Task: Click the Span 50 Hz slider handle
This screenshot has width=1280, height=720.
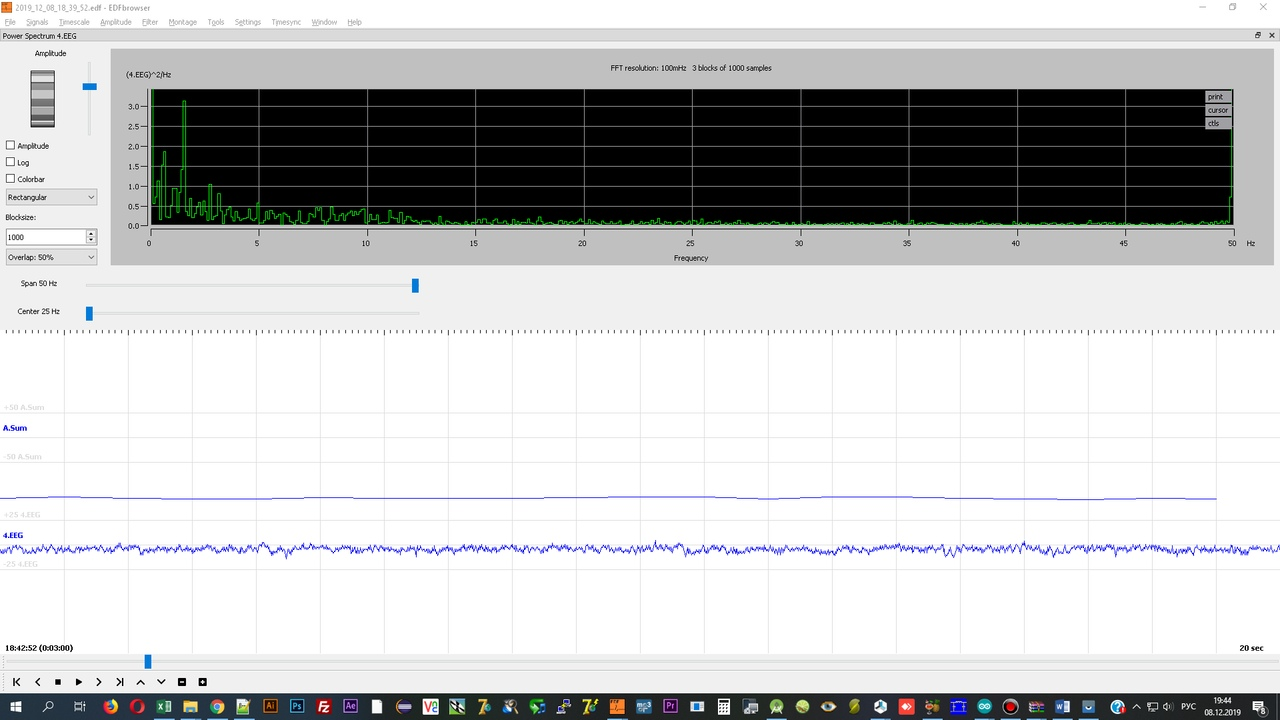Action: pos(415,286)
